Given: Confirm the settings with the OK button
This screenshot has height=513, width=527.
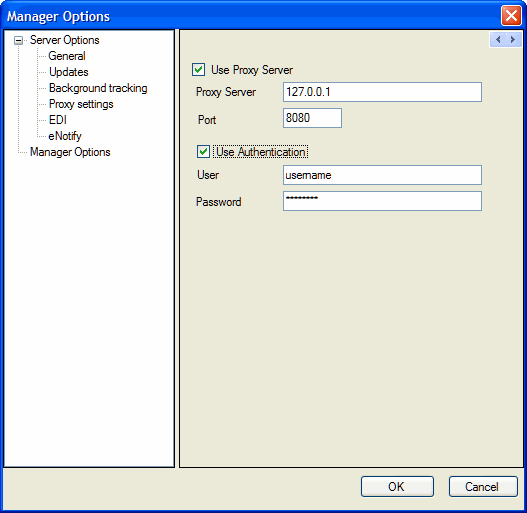Looking at the screenshot, I should (x=397, y=486).
